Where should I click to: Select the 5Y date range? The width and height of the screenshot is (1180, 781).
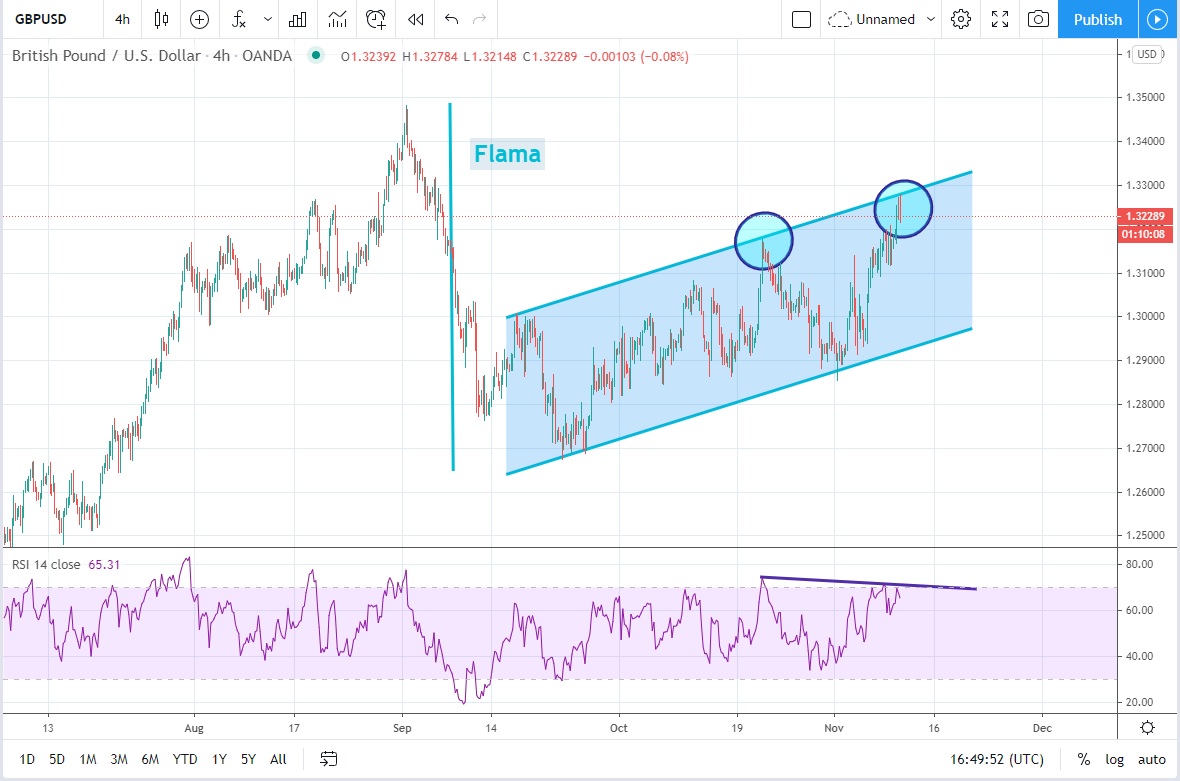pyautogui.click(x=248, y=759)
